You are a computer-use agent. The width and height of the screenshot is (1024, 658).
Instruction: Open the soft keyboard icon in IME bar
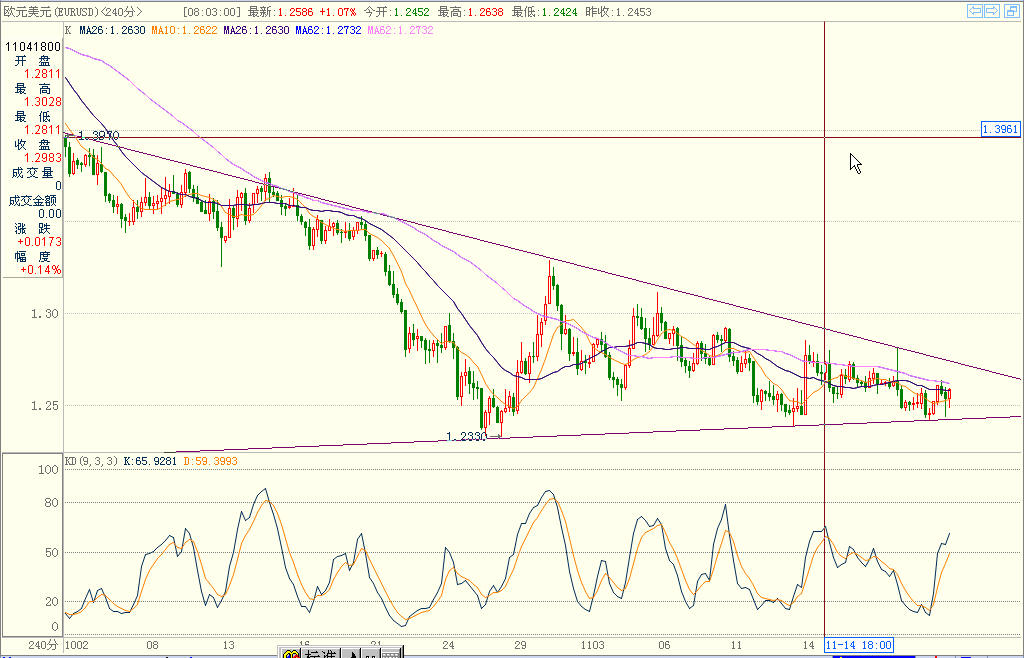point(390,653)
